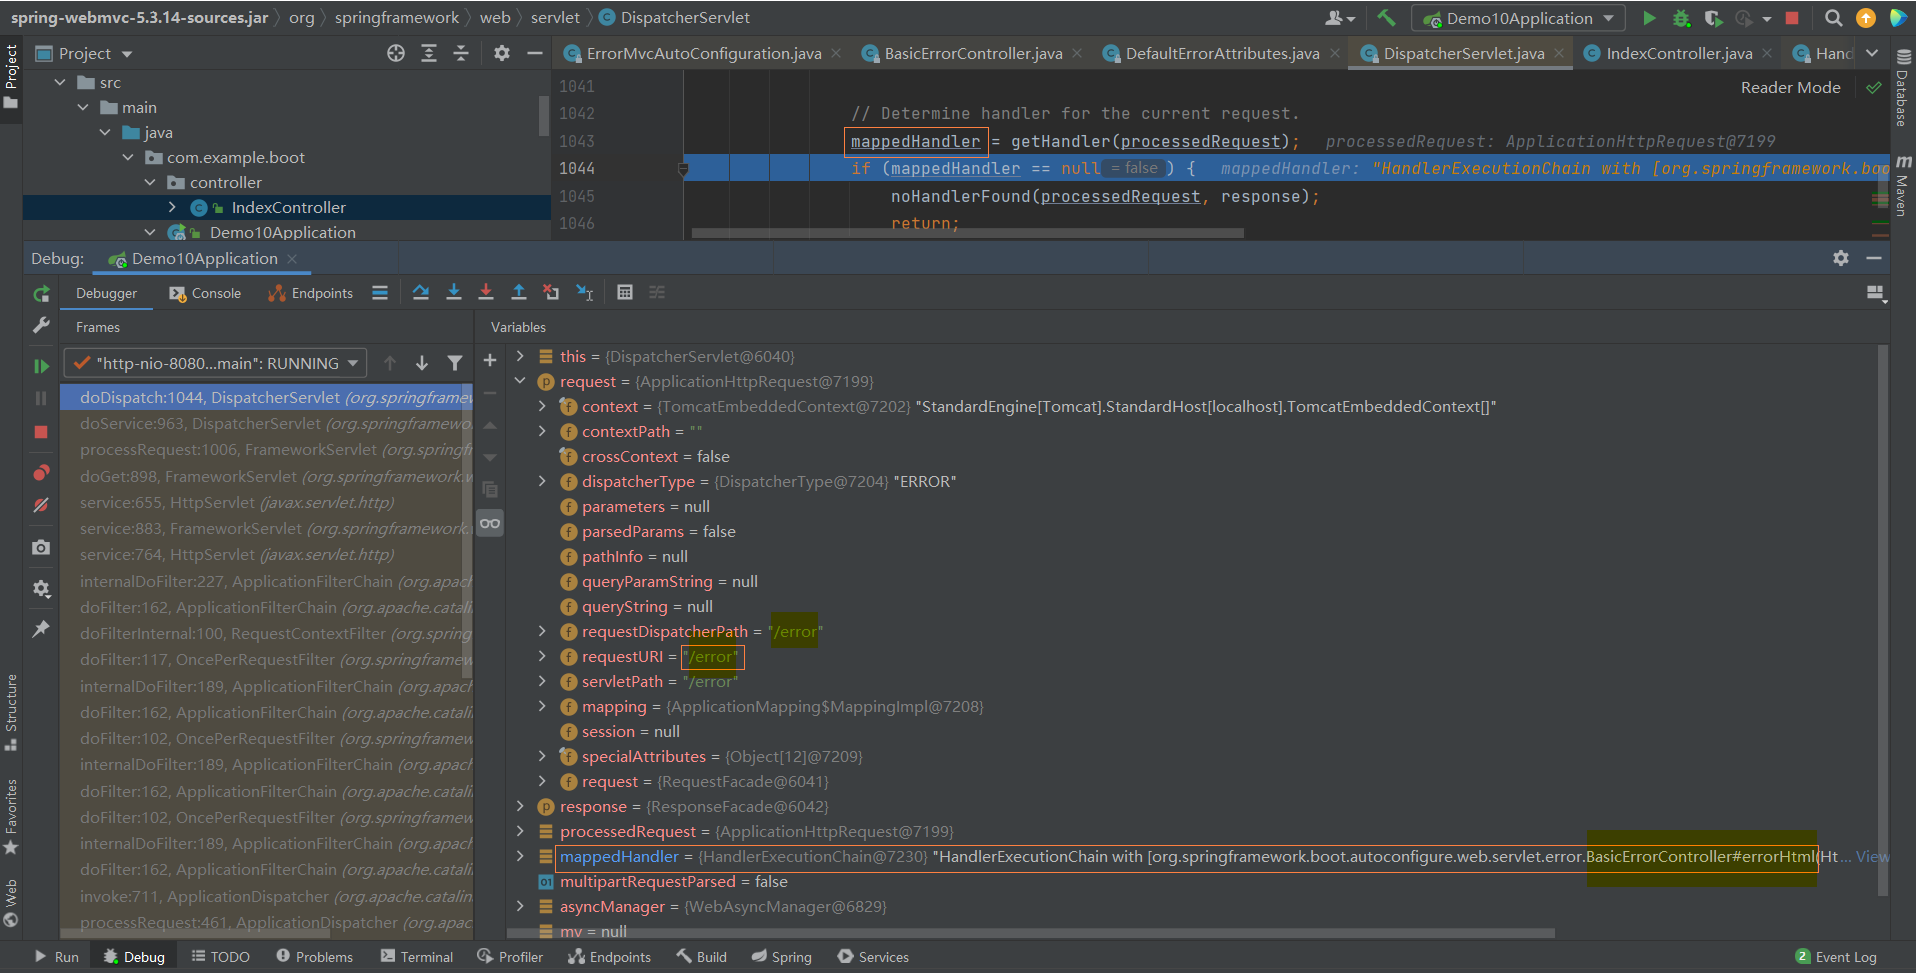Click the Step Out icon
Screen dimensions: 1916x973
[518, 292]
